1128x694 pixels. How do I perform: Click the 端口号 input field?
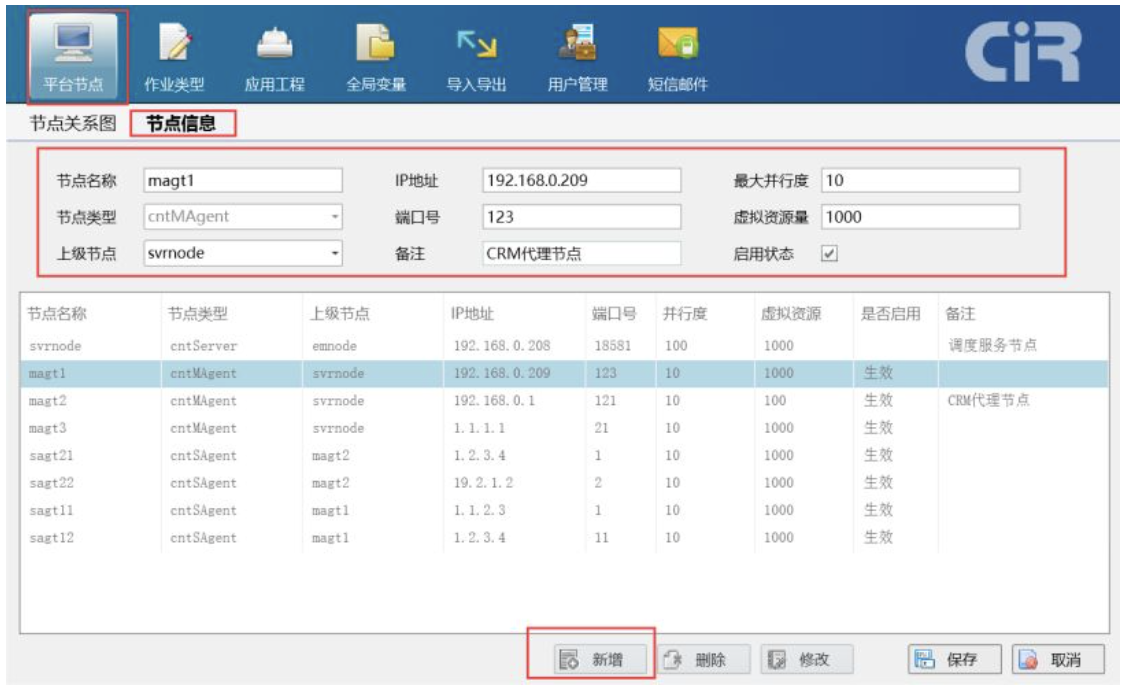click(581, 216)
